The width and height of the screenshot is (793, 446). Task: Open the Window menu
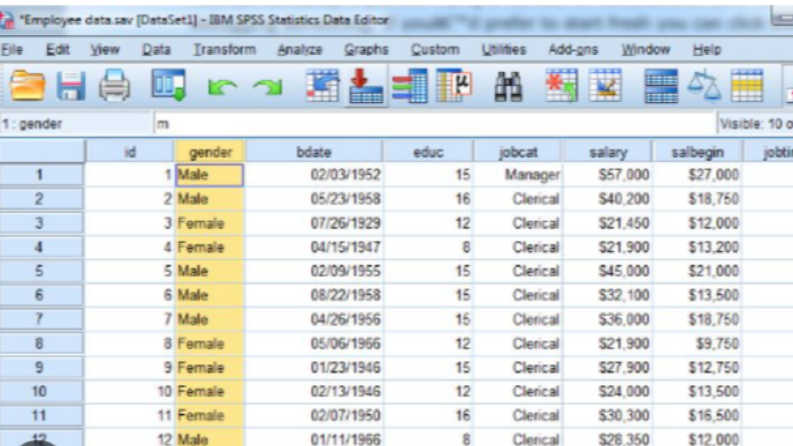(x=646, y=50)
